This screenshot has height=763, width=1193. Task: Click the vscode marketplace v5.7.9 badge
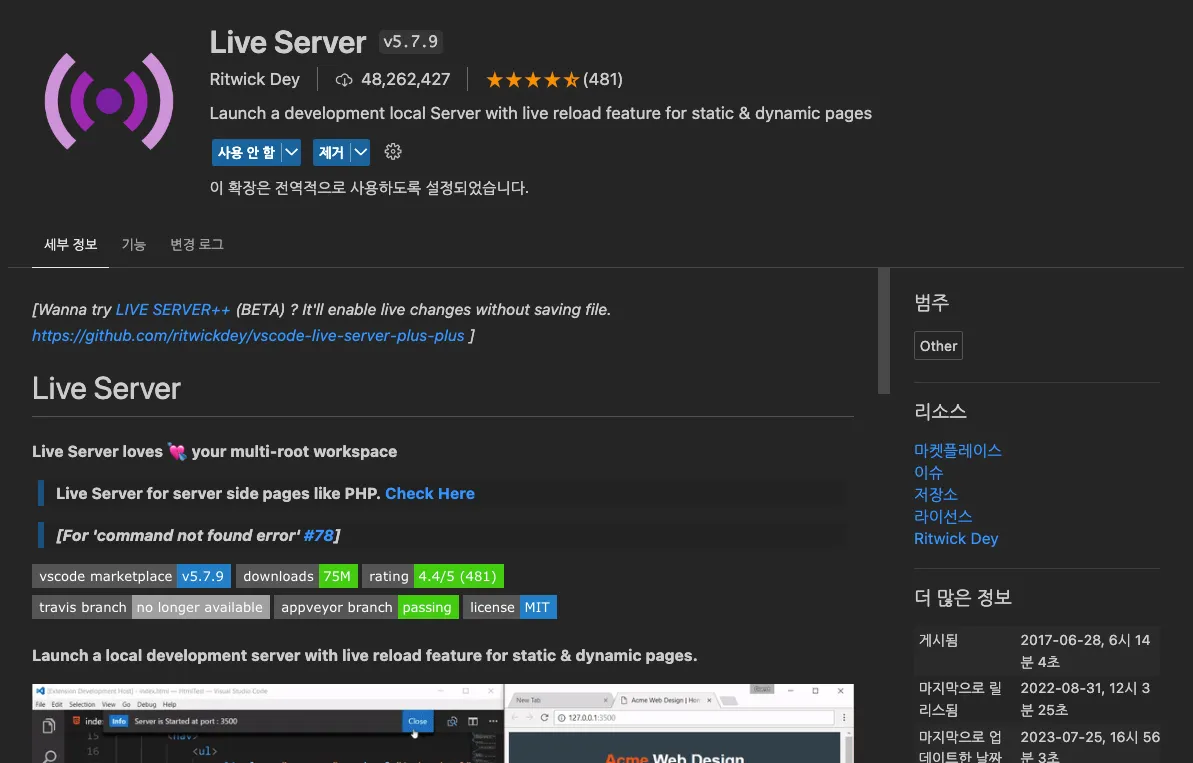click(131, 576)
